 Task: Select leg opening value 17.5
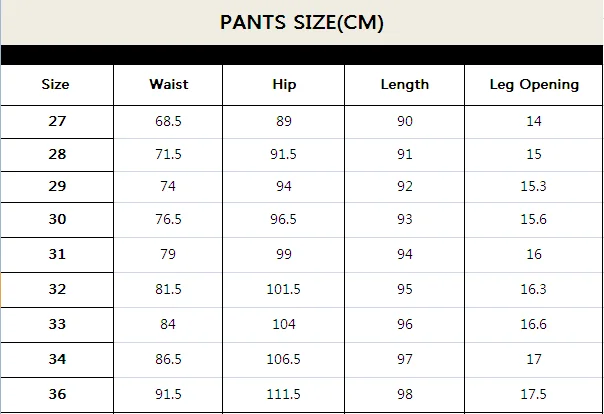[534, 394]
